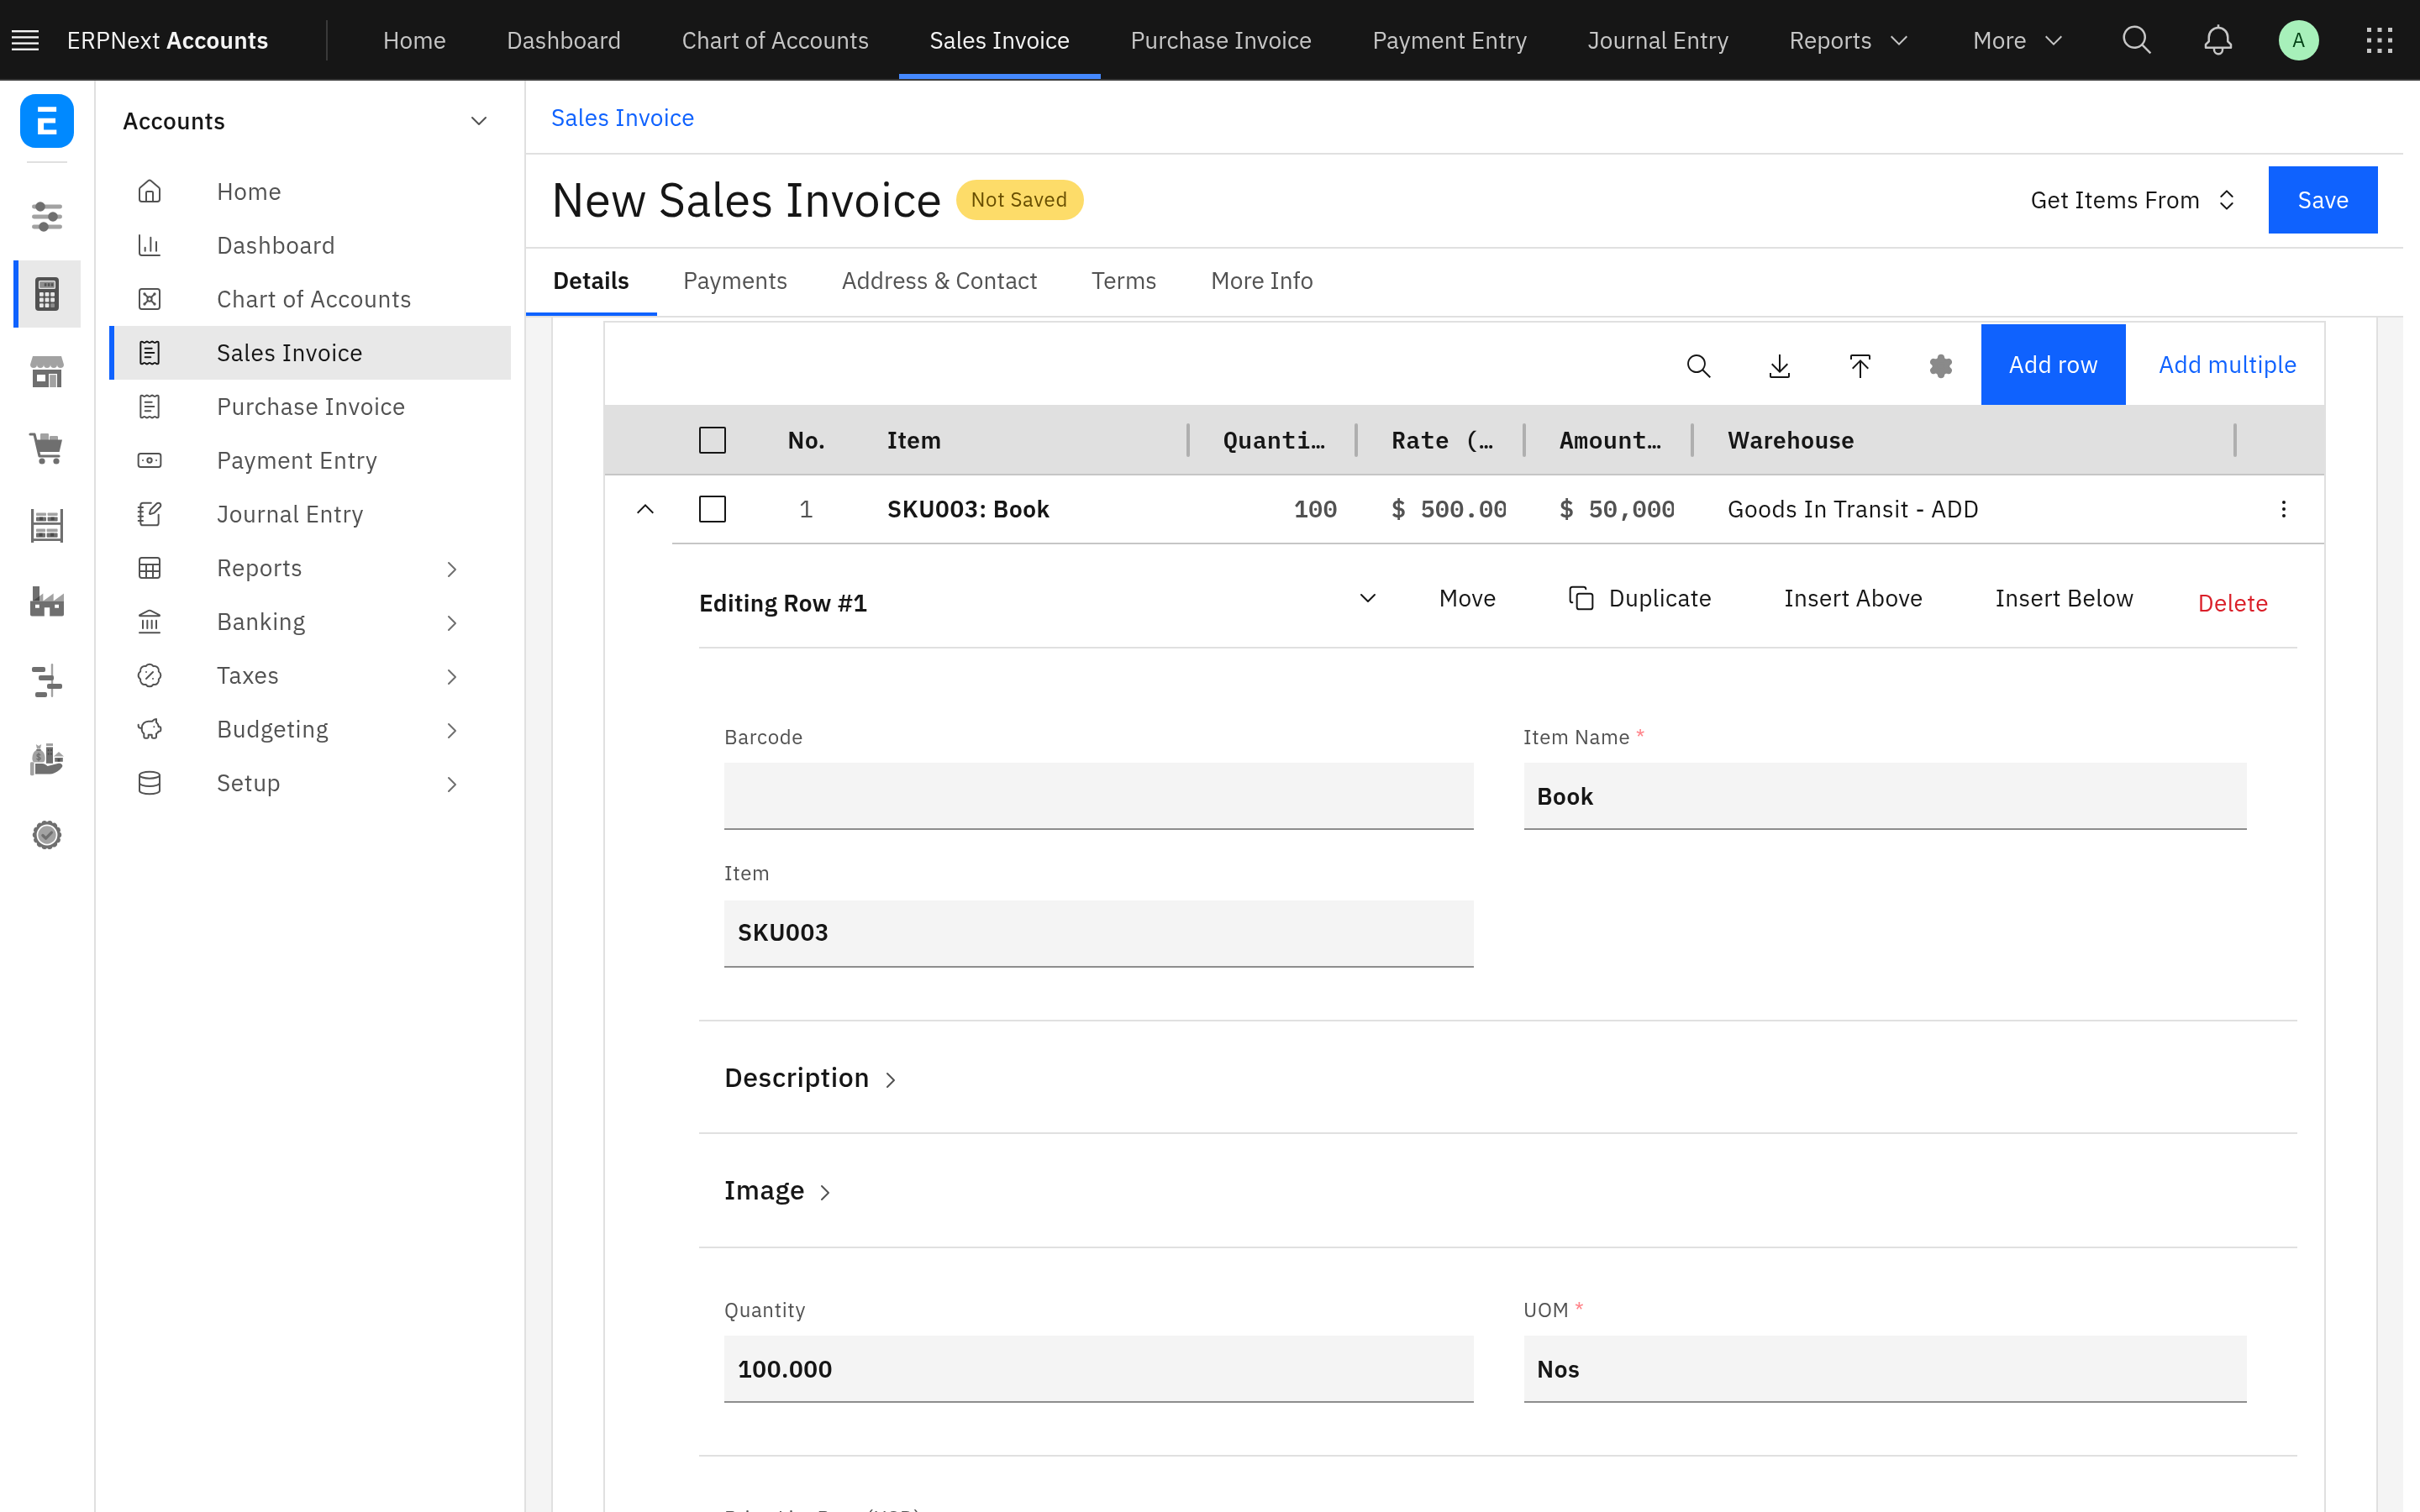This screenshot has height=1512, width=2420.
Task: Open the storefront rail icon
Action: point(47,371)
